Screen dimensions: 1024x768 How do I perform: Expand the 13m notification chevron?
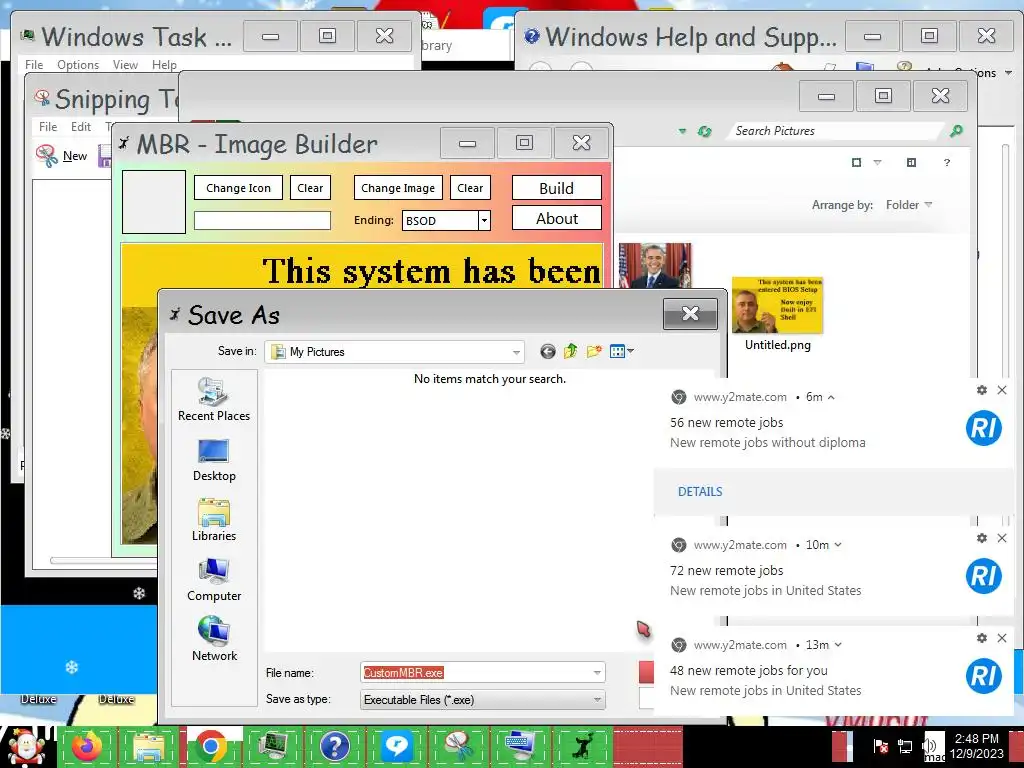[838, 645]
